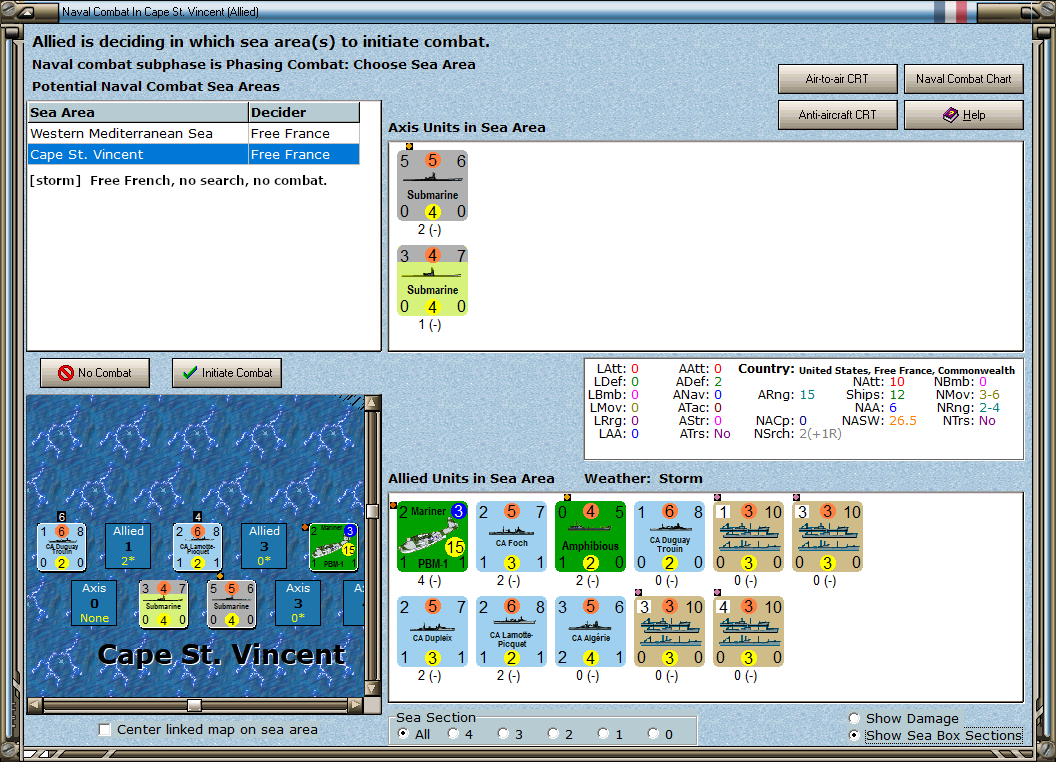Select CA Lamotte-Picquet in Allied units list
The height and width of the screenshot is (762, 1056).
pyautogui.click(x=511, y=632)
